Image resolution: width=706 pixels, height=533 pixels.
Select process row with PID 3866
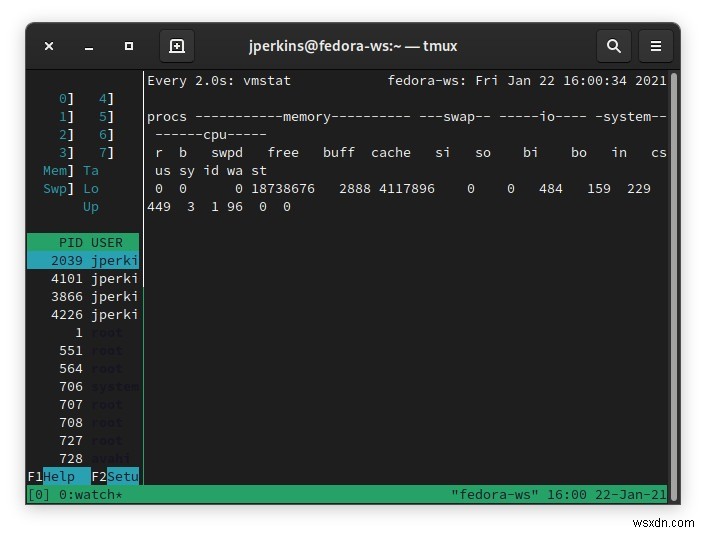[x=83, y=297]
